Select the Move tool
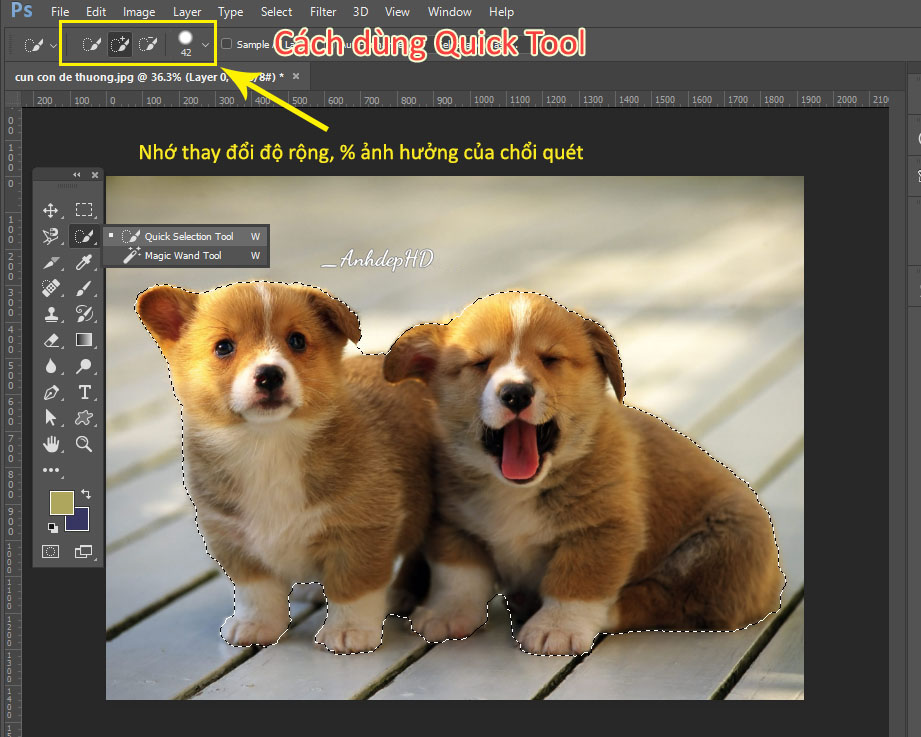 pos(51,210)
